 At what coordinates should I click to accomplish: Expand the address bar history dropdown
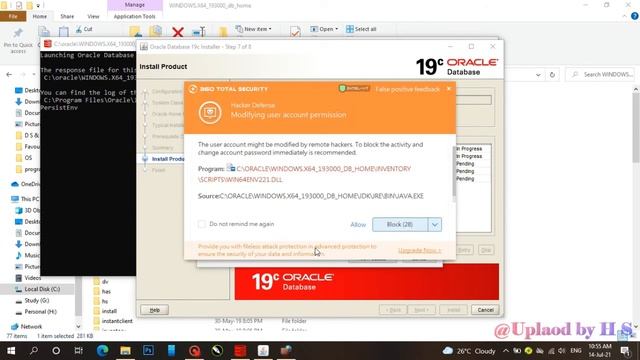tap(538, 75)
